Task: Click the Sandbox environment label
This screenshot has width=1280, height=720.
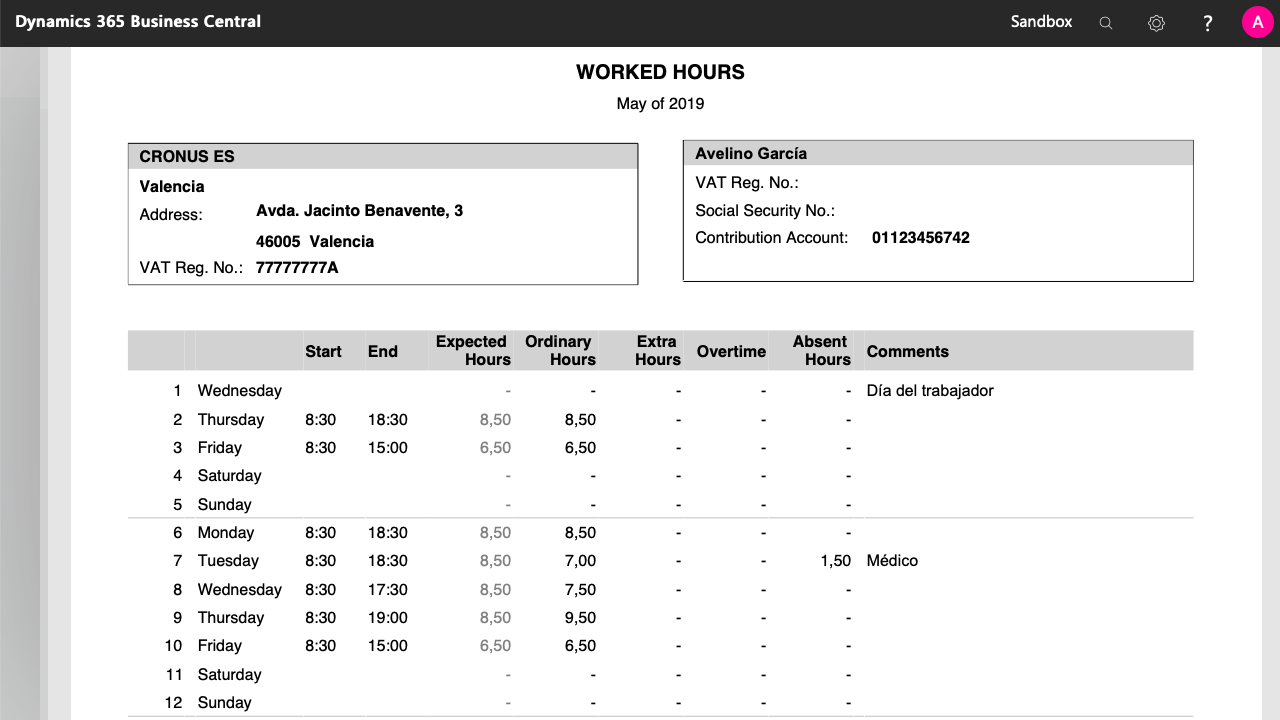Action: pyautogui.click(x=1041, y=21)
